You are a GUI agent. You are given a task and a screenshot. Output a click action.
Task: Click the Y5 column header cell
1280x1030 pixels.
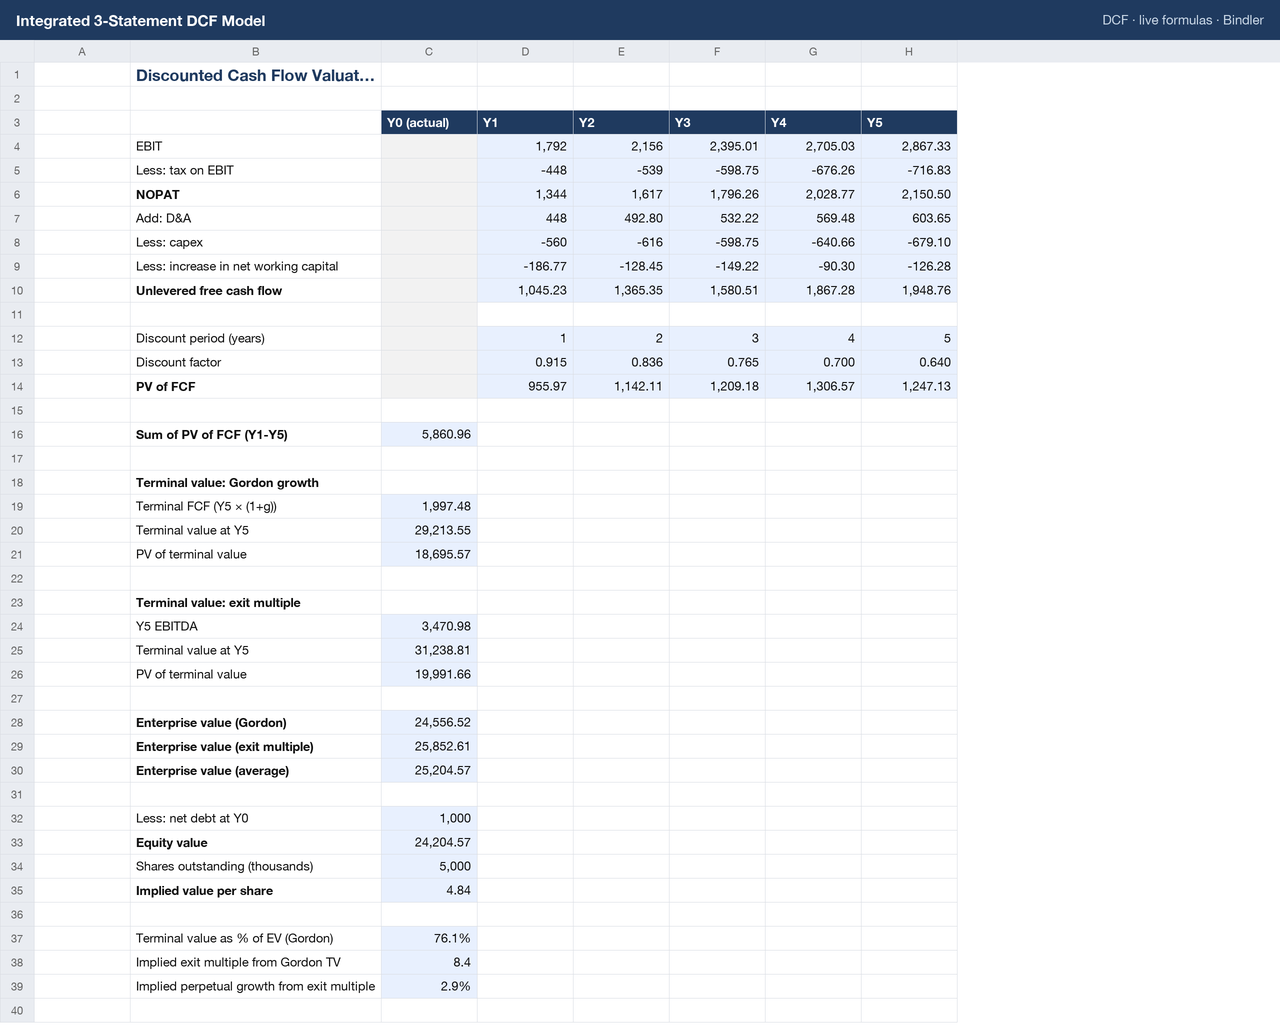tap(909, 123)
